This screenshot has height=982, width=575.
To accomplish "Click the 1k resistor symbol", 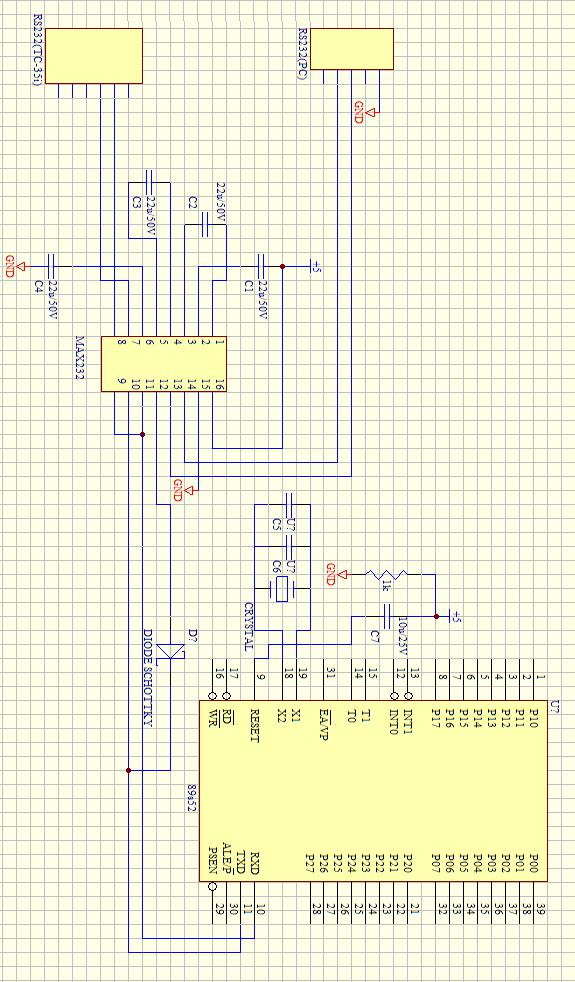I will (386, 574).
